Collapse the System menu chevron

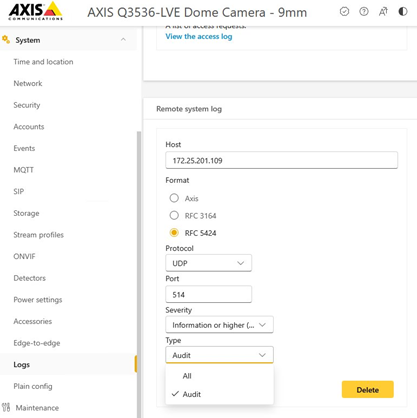pos(123,40)
